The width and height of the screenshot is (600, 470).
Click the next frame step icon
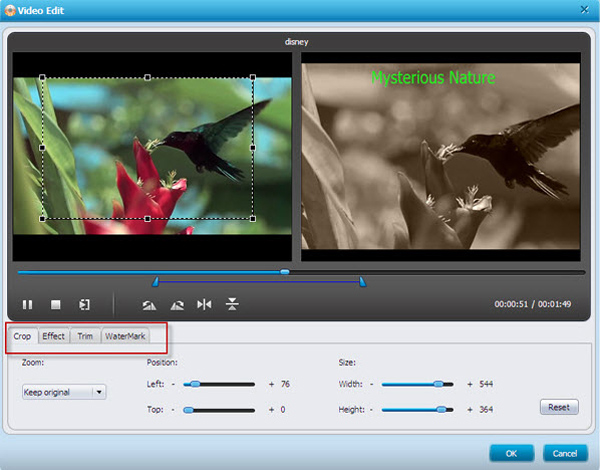84,305
